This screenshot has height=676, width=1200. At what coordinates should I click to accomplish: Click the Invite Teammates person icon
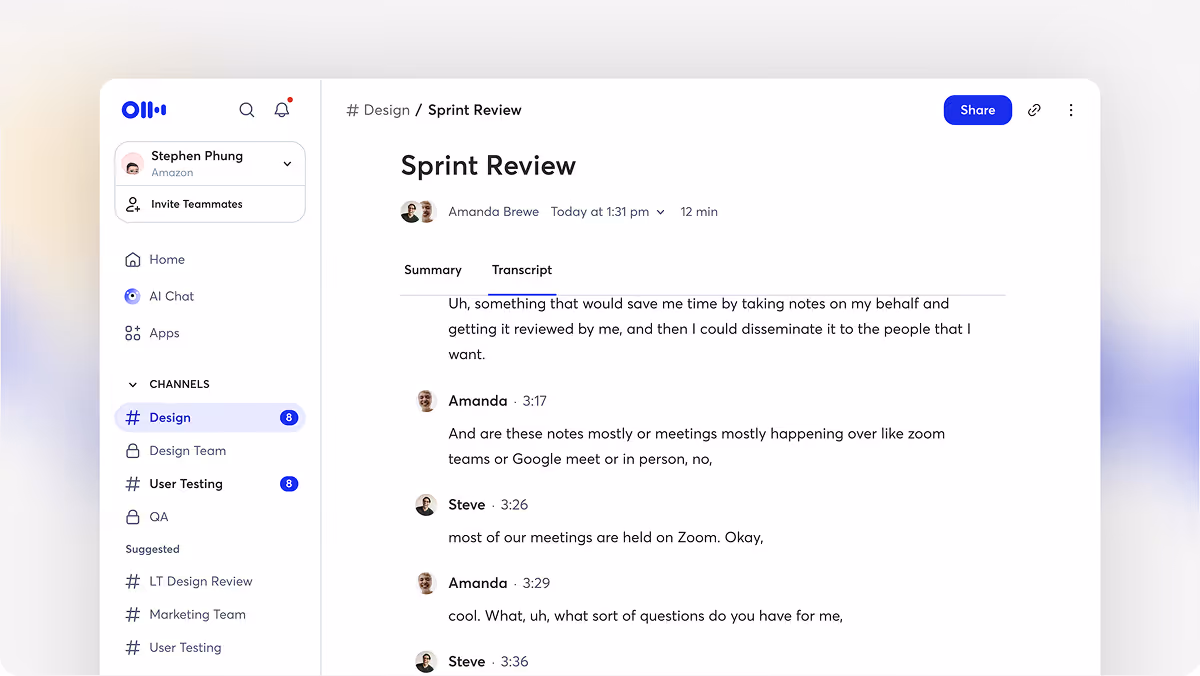[x=133, y=204]
